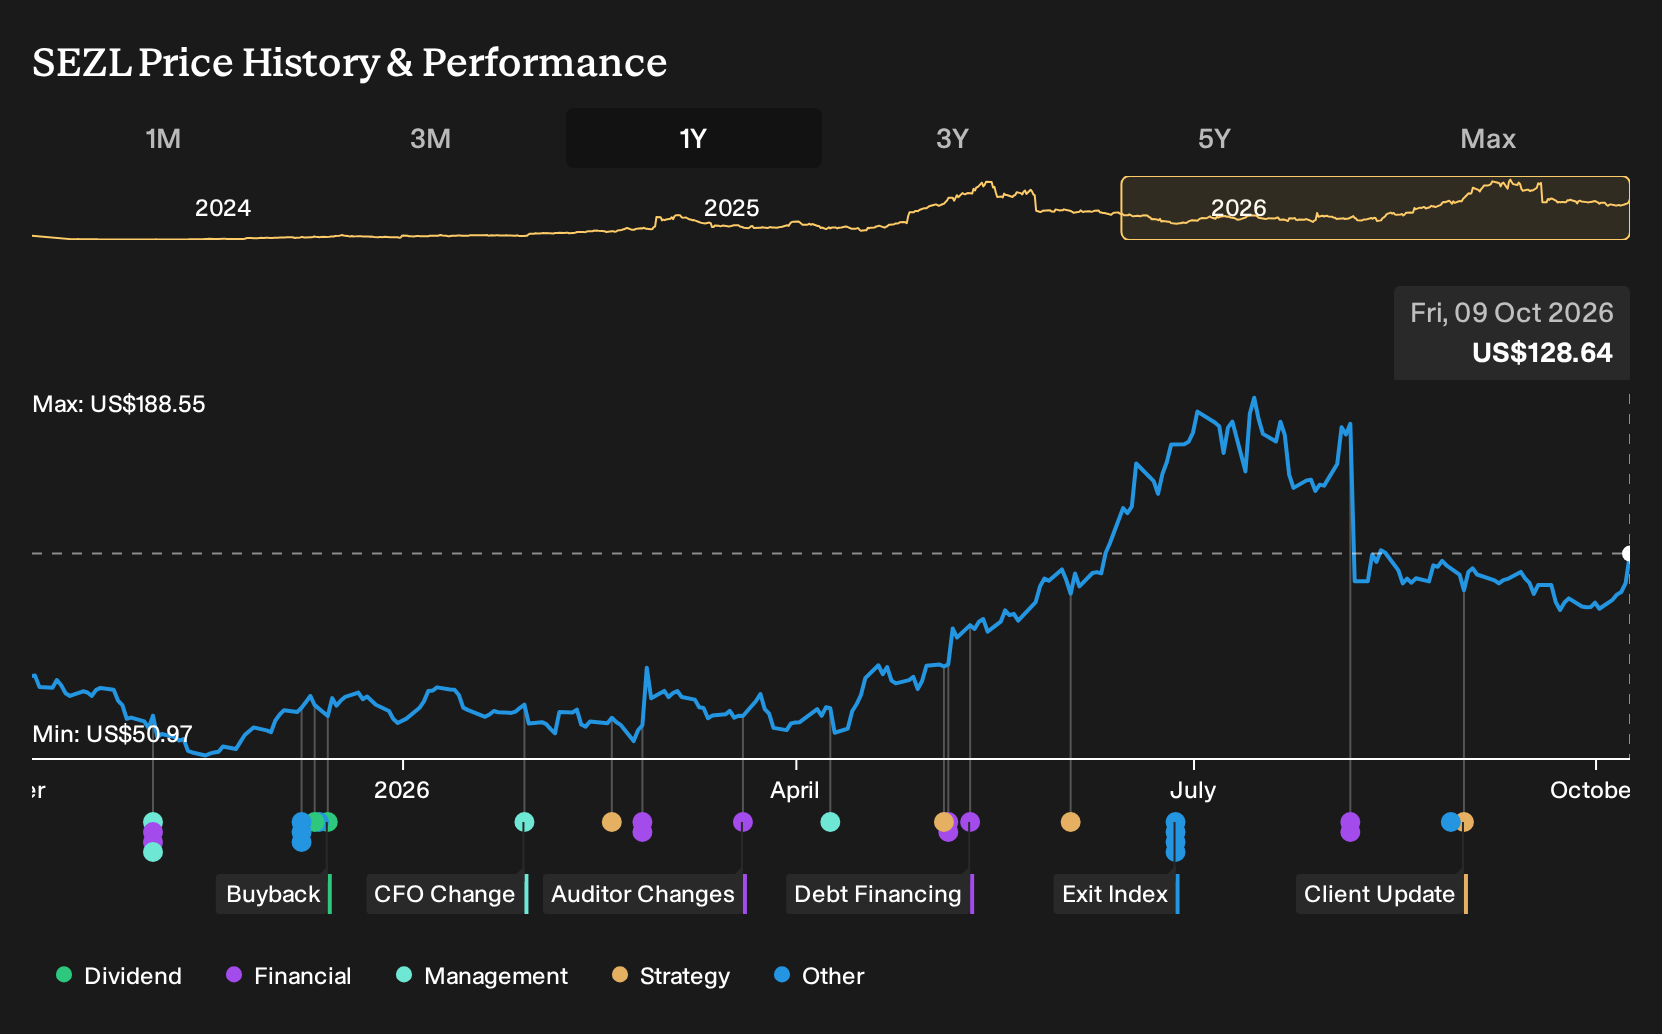Image resolution: width=1662 pixels, height=1034 pixels.
Task: Open the Buyback event label
Action: [274, 894]
